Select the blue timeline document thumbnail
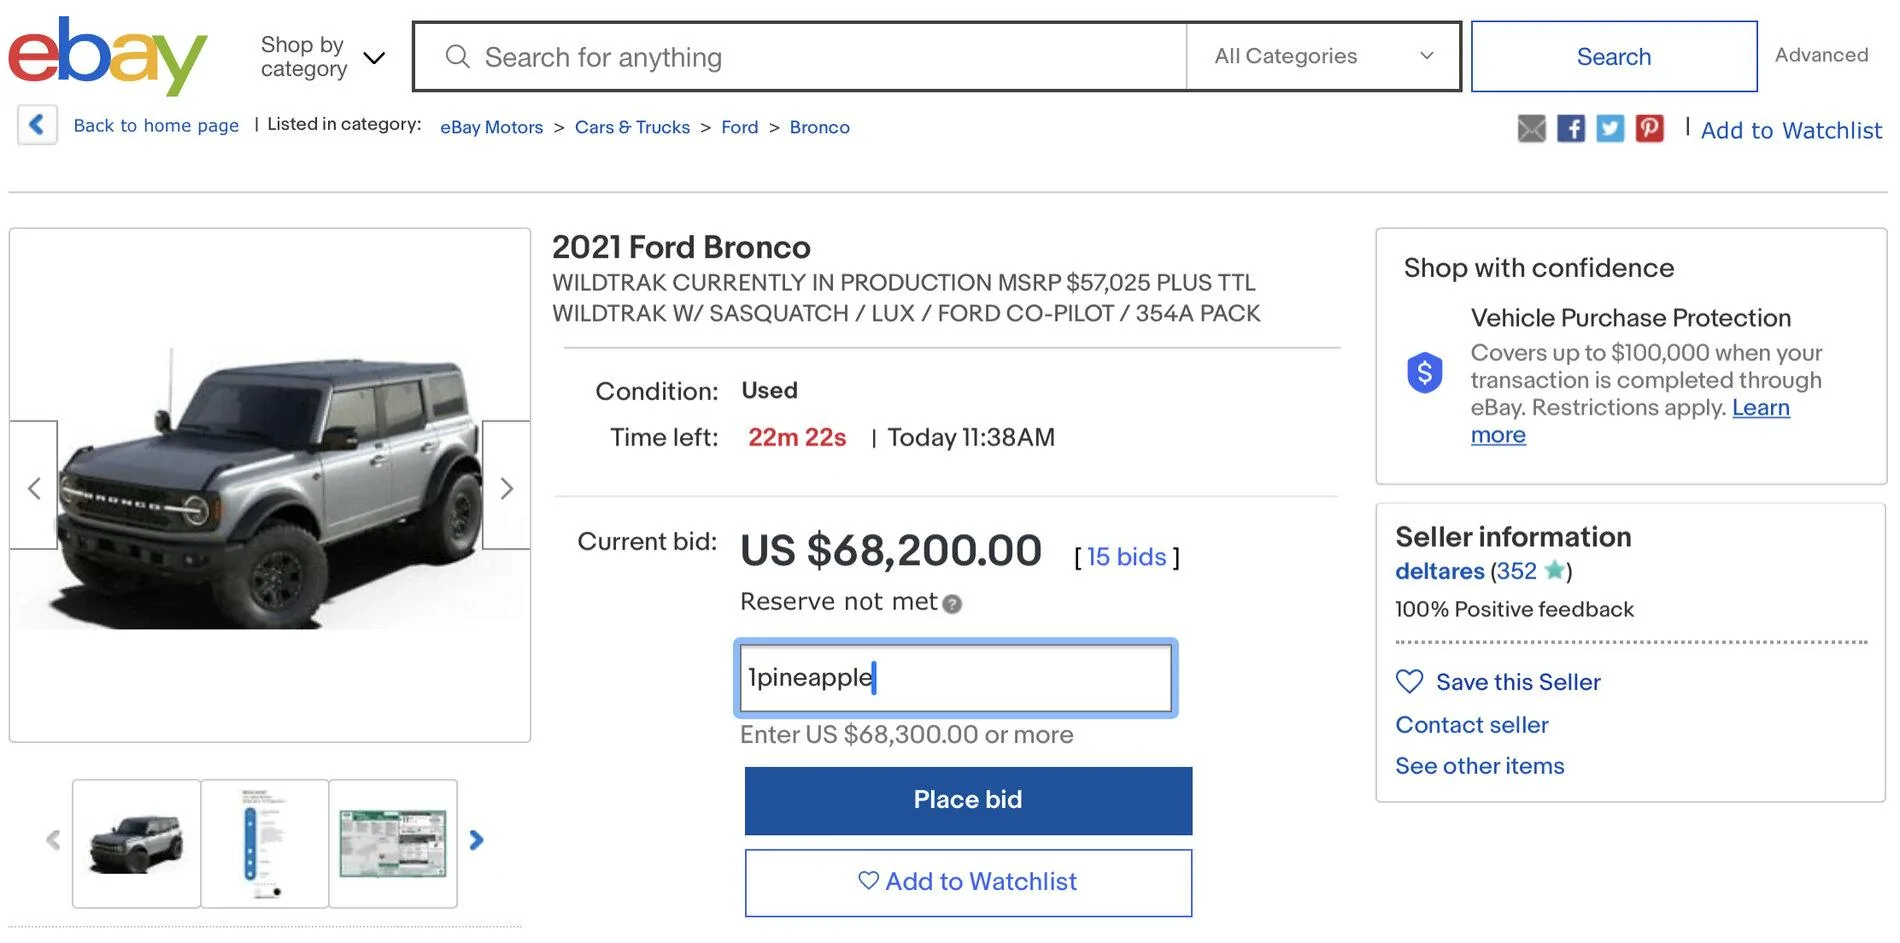The image size is (1900, 943). click(x=264, y=843)
